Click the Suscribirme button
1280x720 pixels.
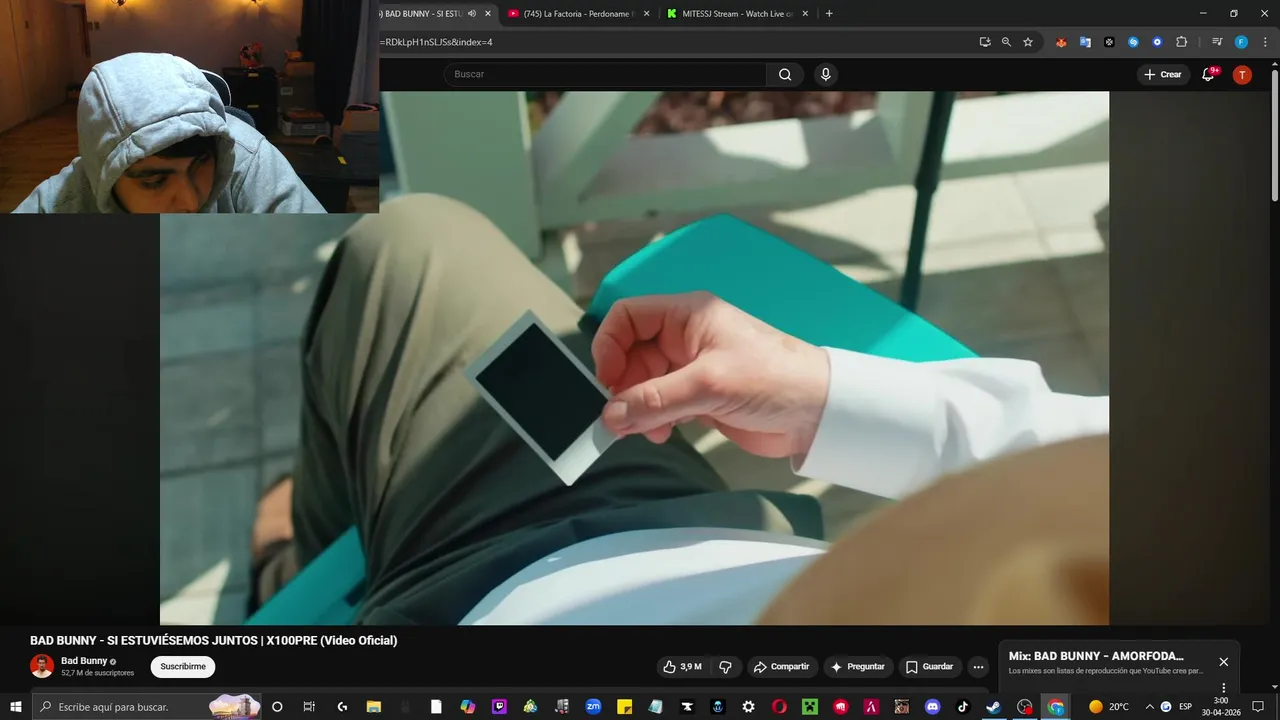tap(183, 667)
